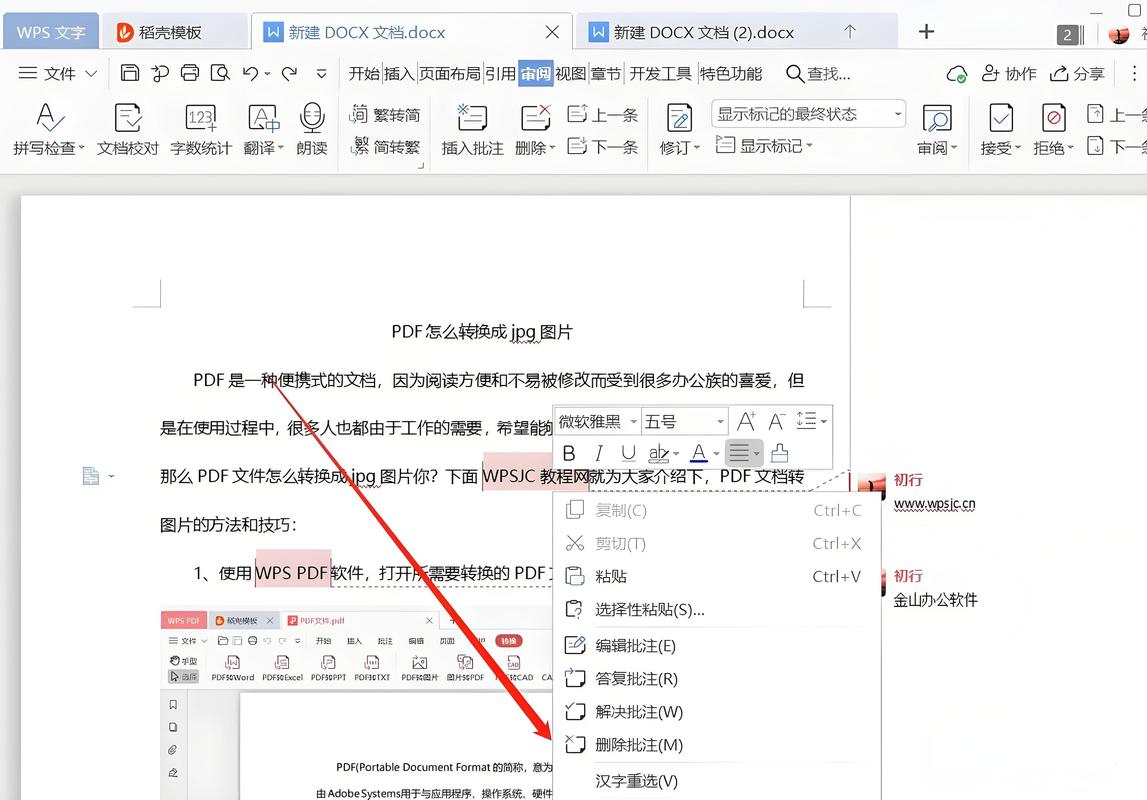1147x800 pixels.
Task: Choose 解决批注(W) from context menu
Action: point(717,712)
